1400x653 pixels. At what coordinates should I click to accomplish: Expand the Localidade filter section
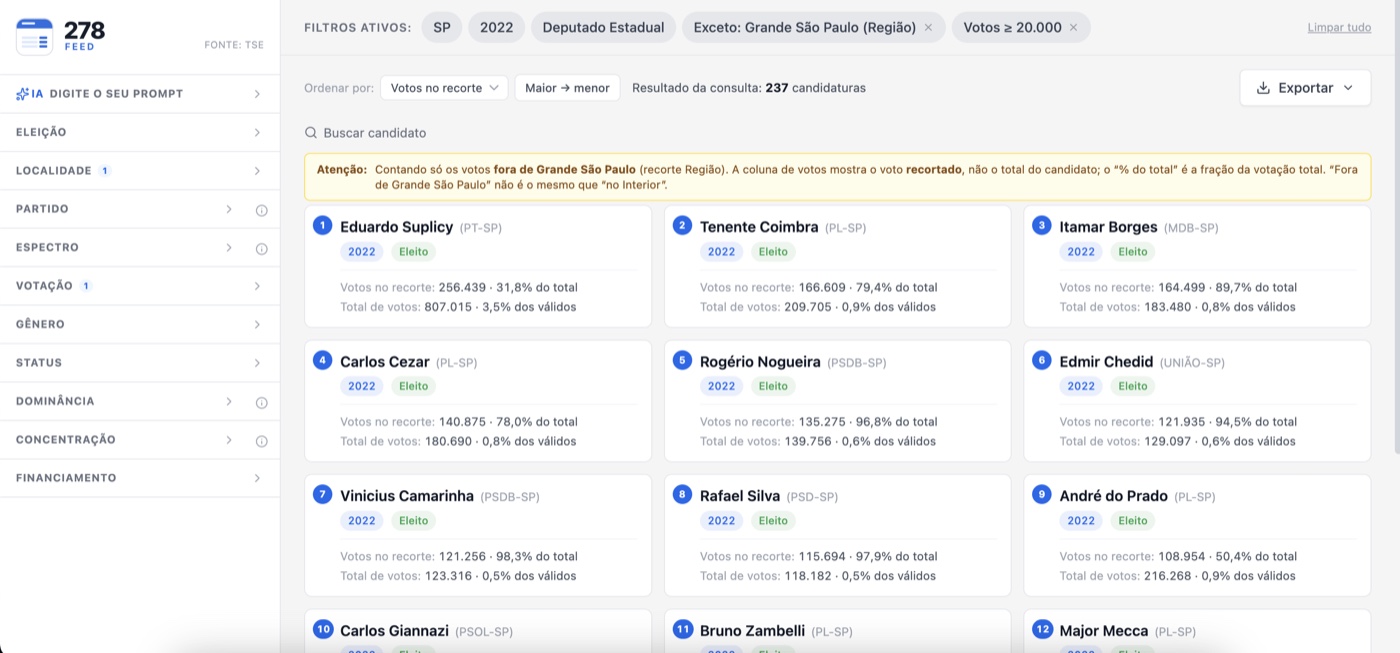[x=140, y=171]
